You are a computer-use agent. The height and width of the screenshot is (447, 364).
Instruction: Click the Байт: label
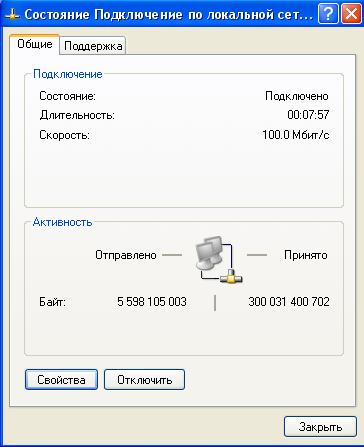tap(52, 302)
